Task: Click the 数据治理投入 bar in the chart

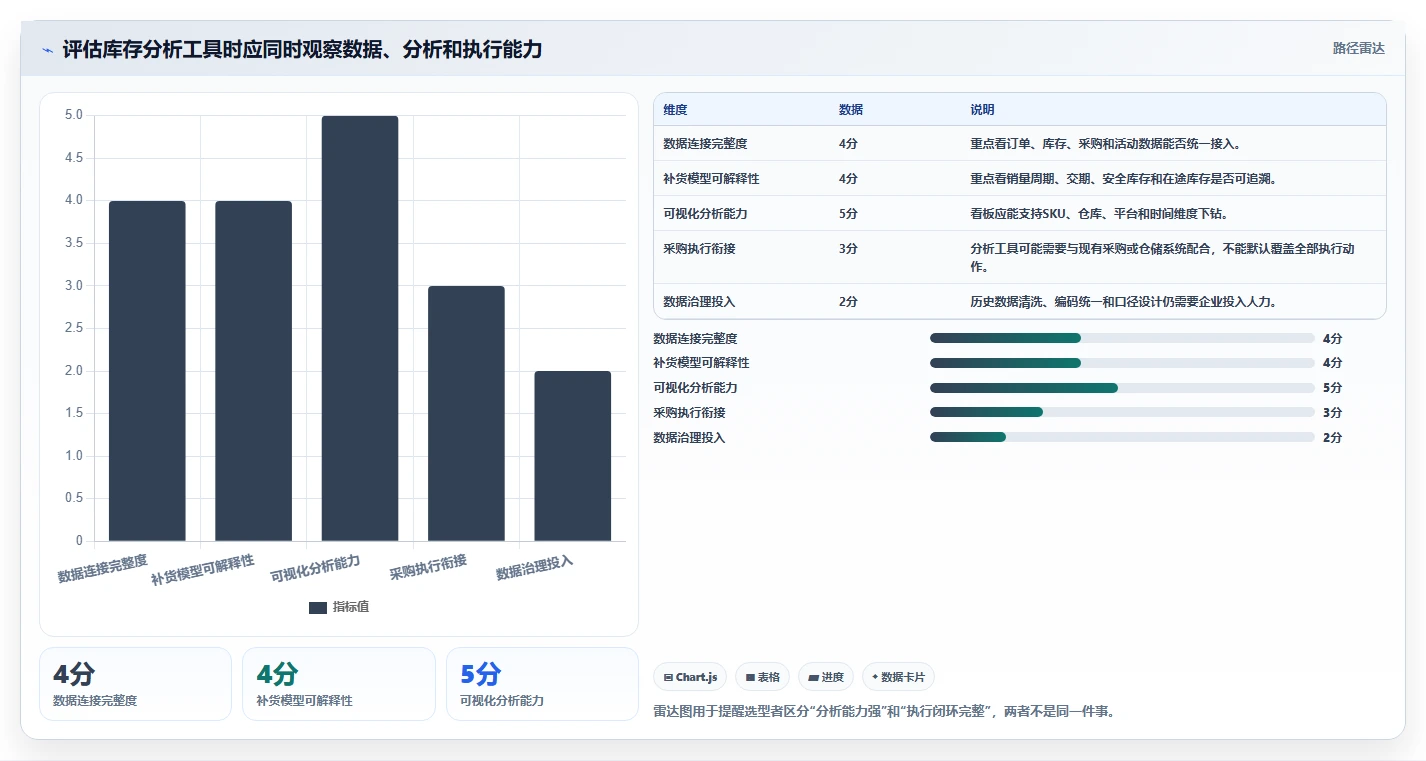Action: (573, 456)
